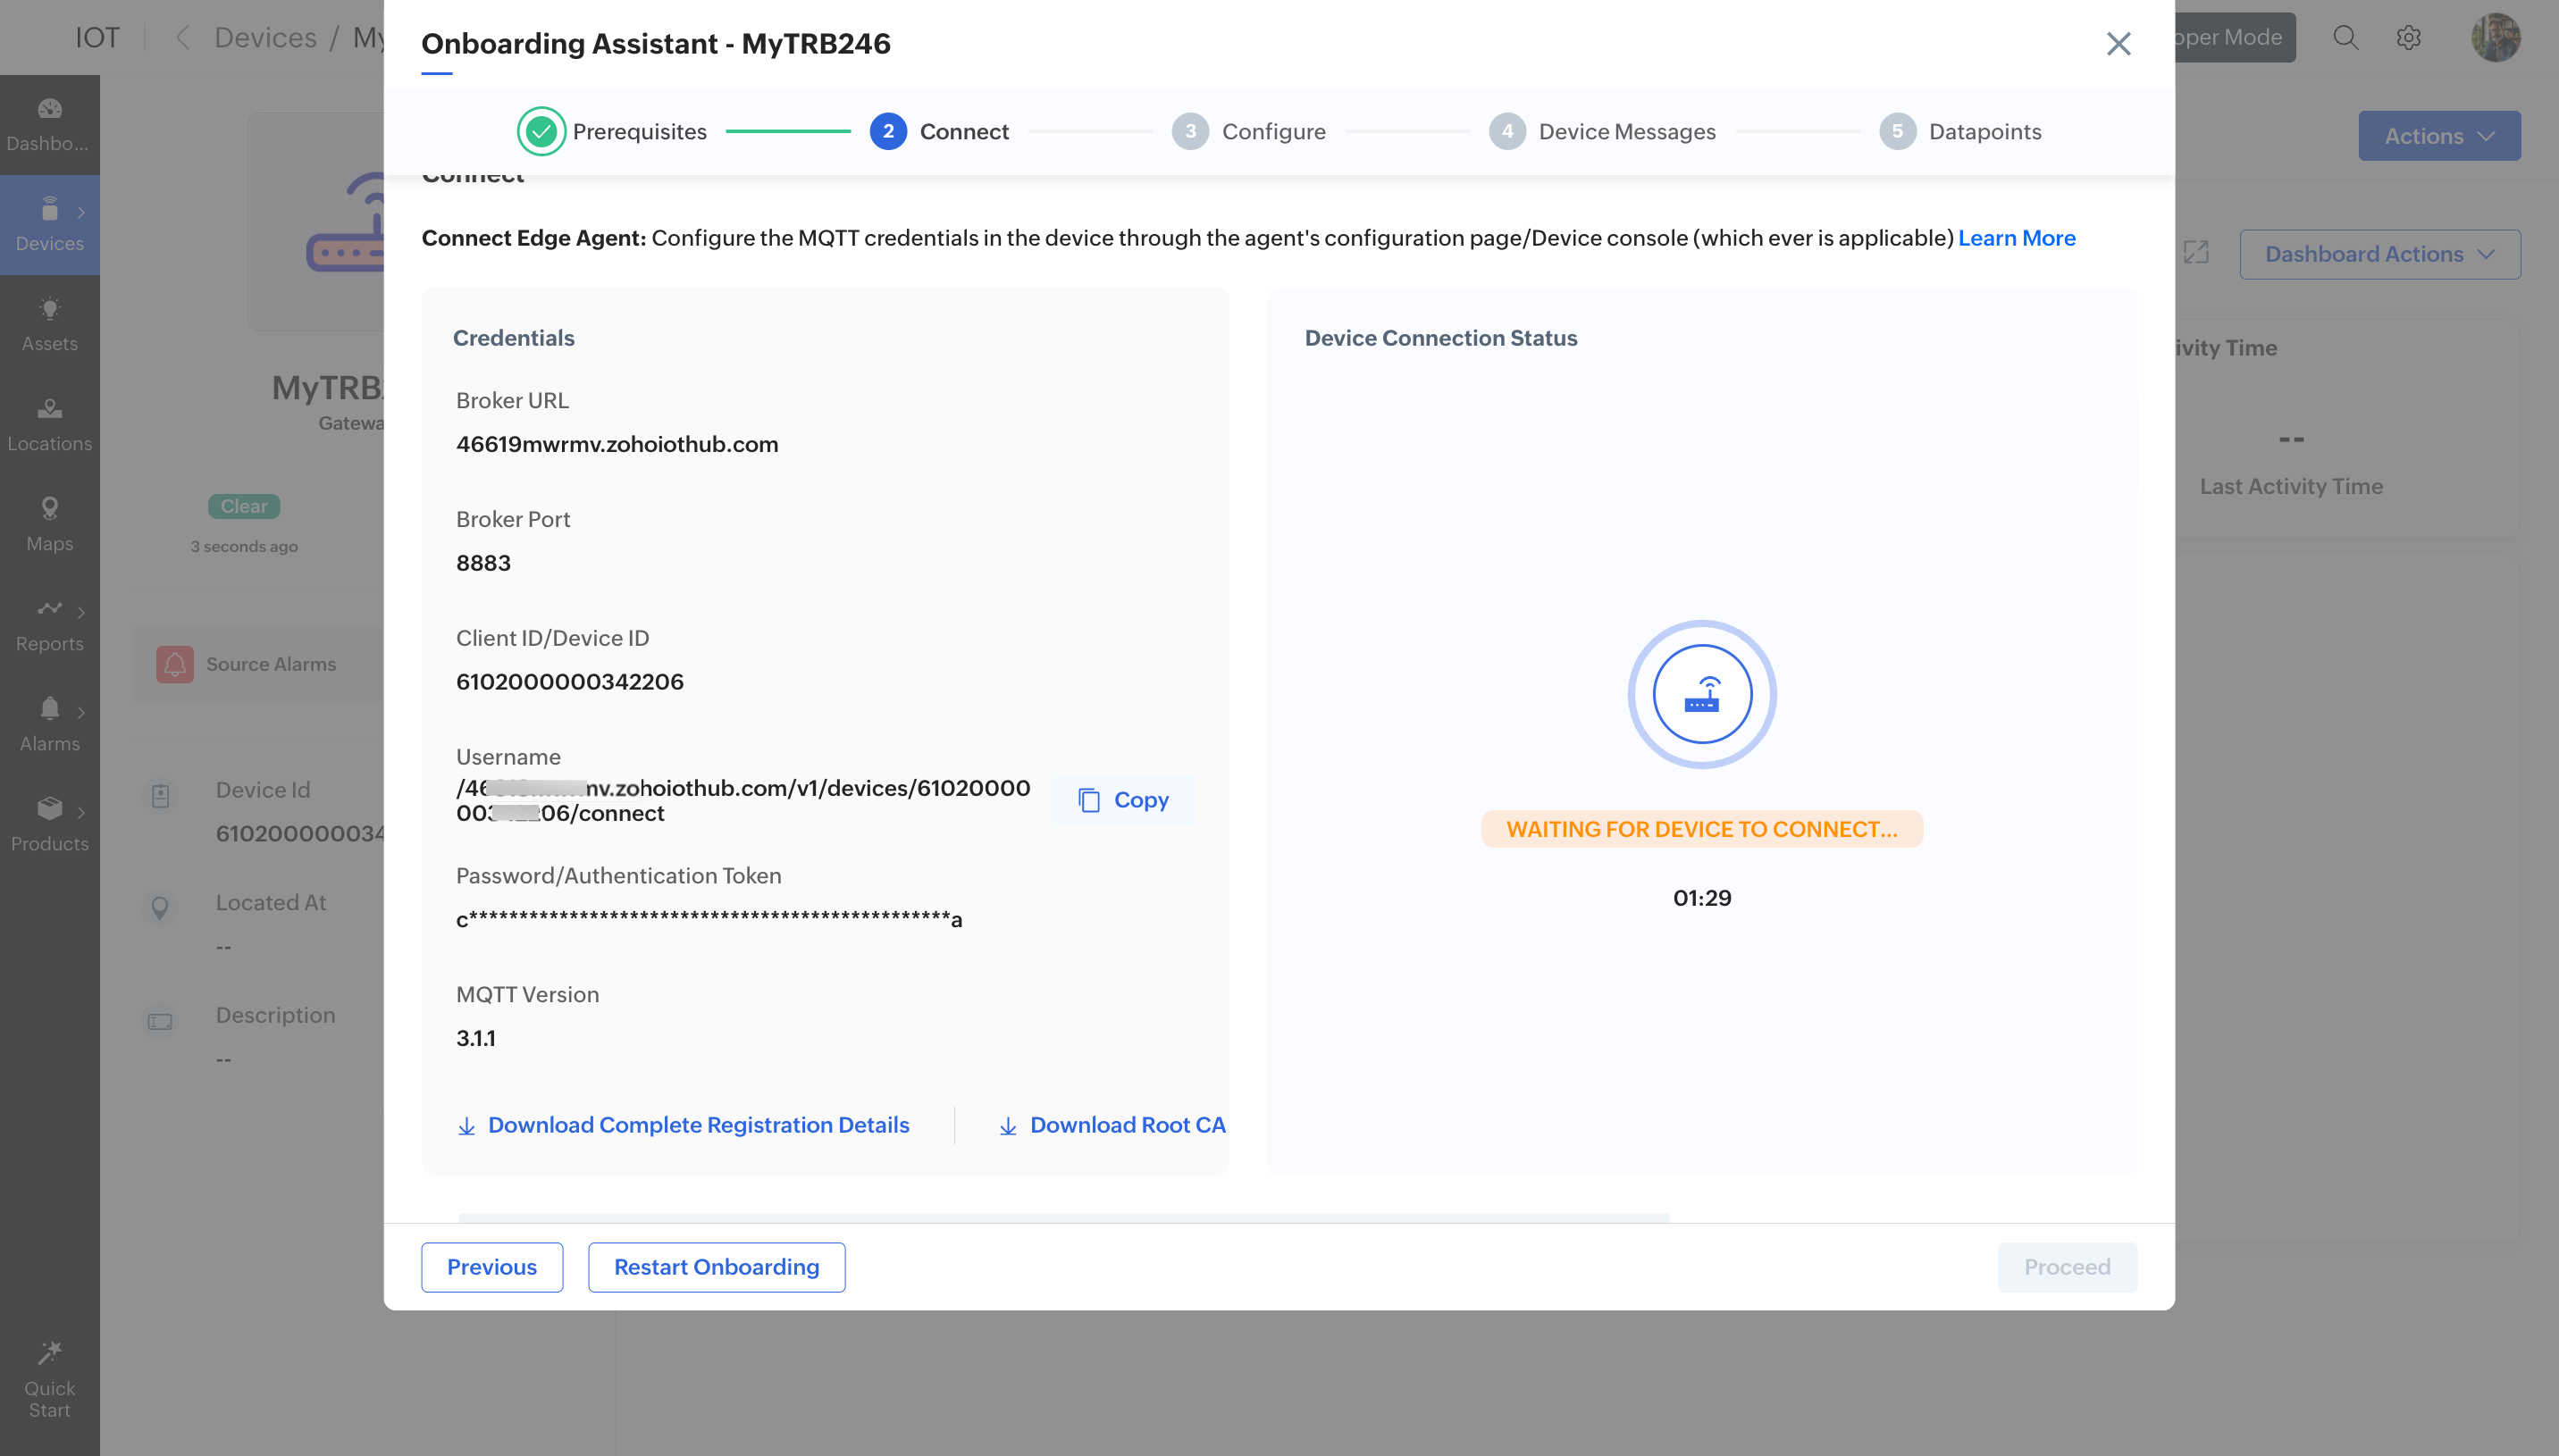Open Maps from the sidebar

pyautogui.click(x=49, y=509)
